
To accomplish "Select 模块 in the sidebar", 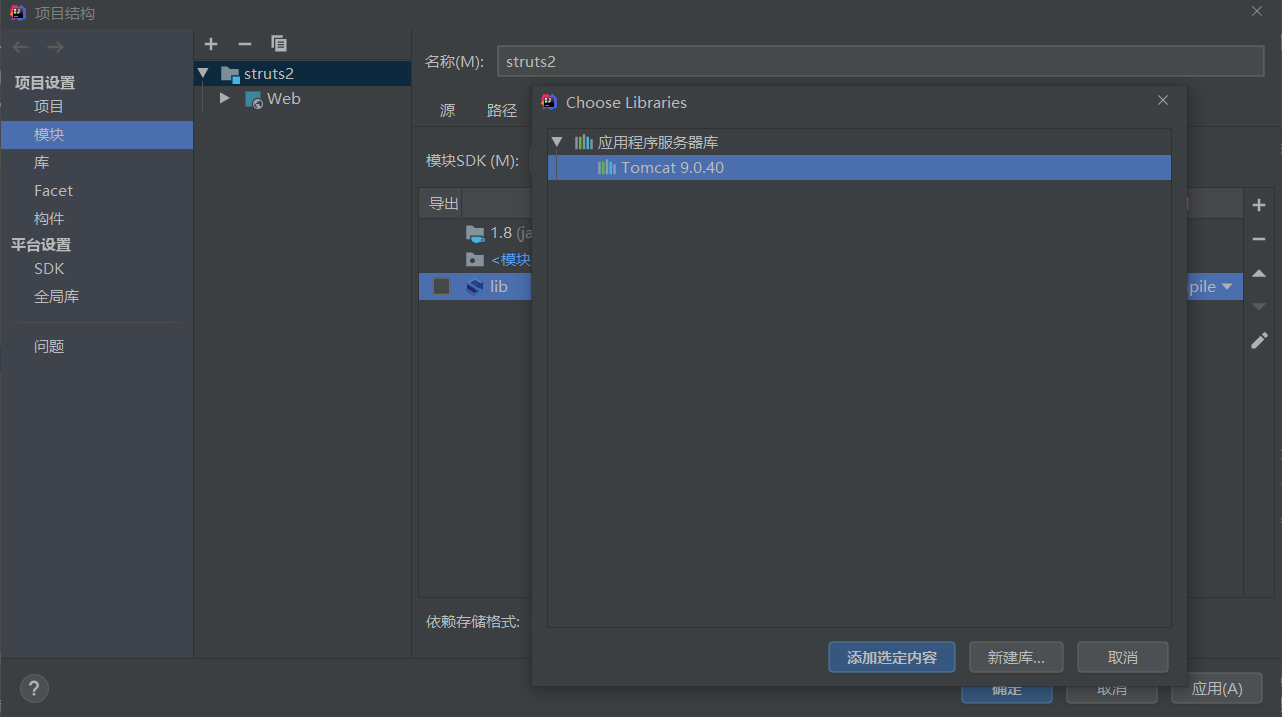I will [97, 135].
